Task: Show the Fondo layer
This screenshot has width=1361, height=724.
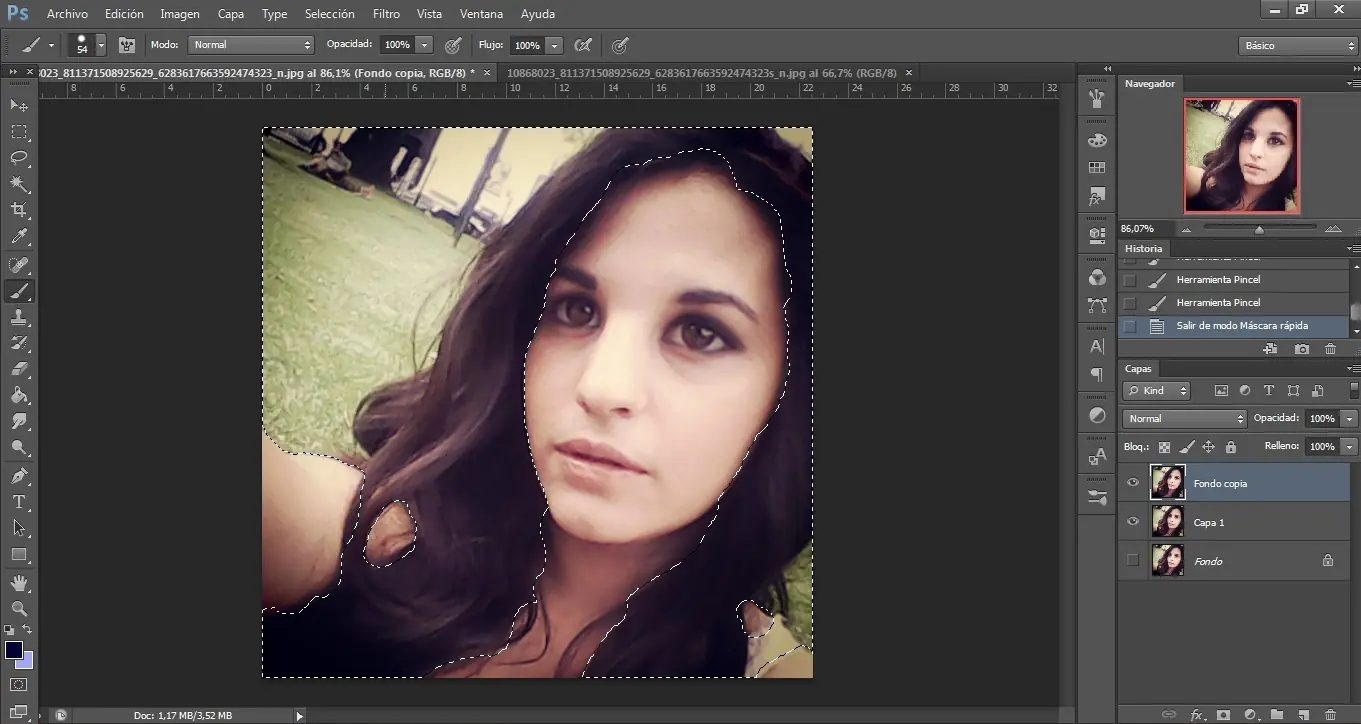Action: [1133, 561]
